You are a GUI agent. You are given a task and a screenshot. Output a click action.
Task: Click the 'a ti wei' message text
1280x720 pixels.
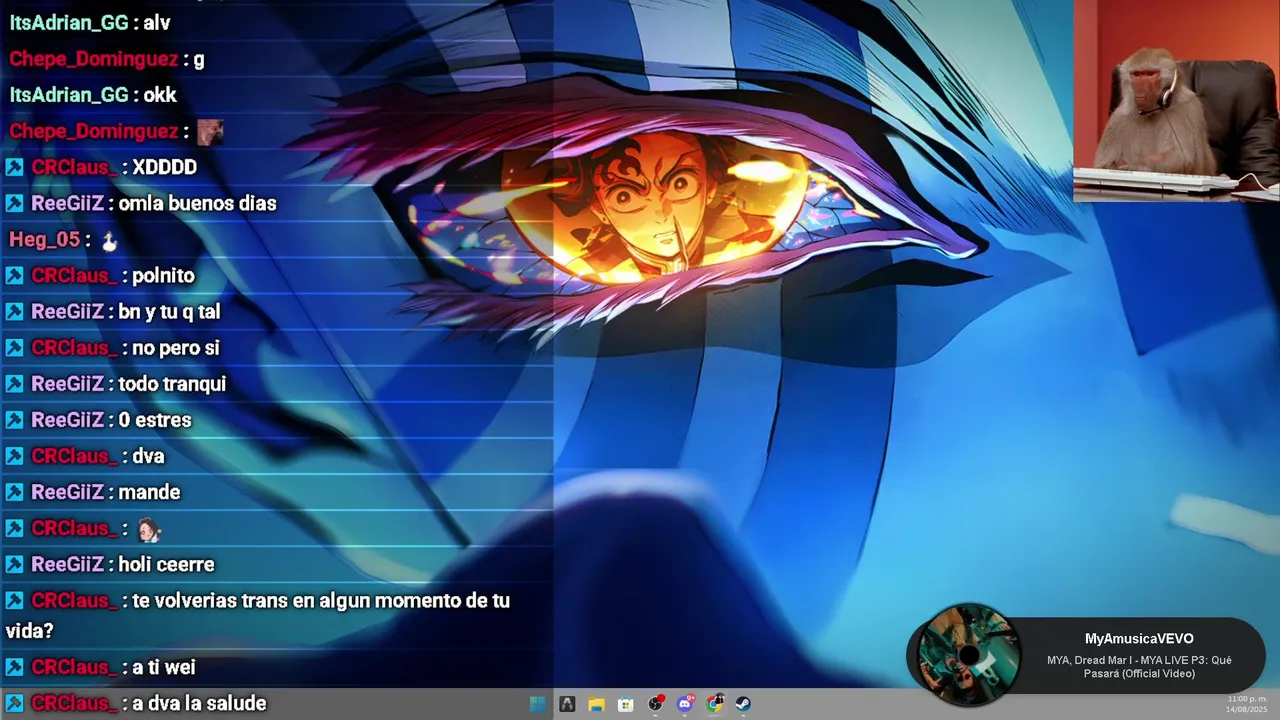pos(163,667)
